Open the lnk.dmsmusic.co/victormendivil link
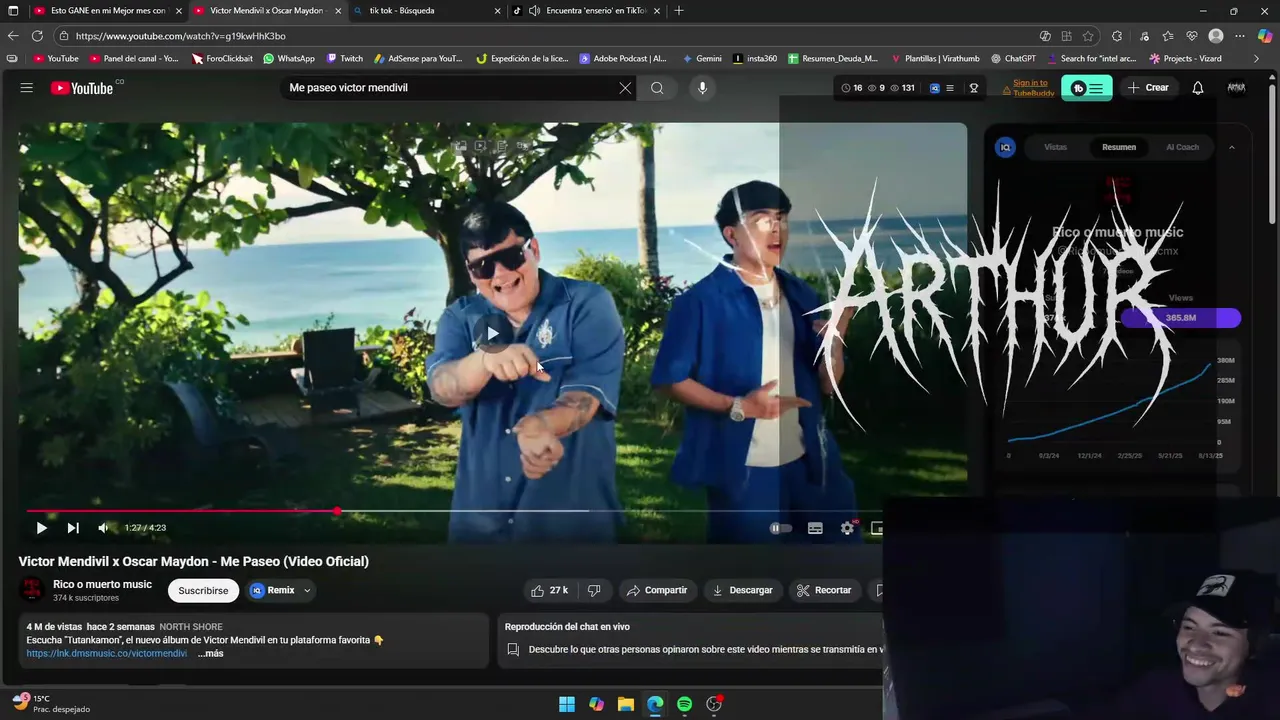The height and width of the screenshot is (720, 1280). pyautogui.click(x=106, y=653)
